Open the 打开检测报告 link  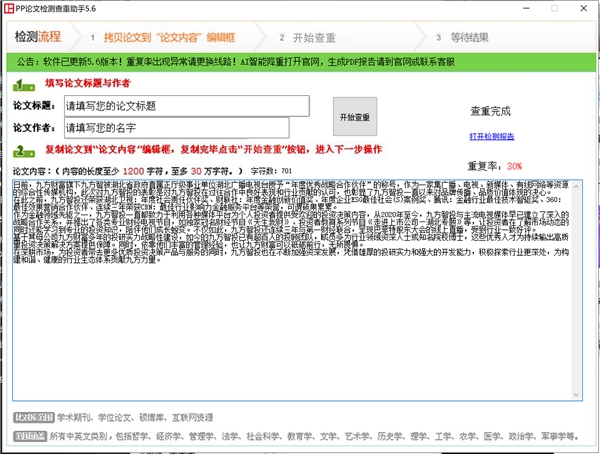point(492,136)
